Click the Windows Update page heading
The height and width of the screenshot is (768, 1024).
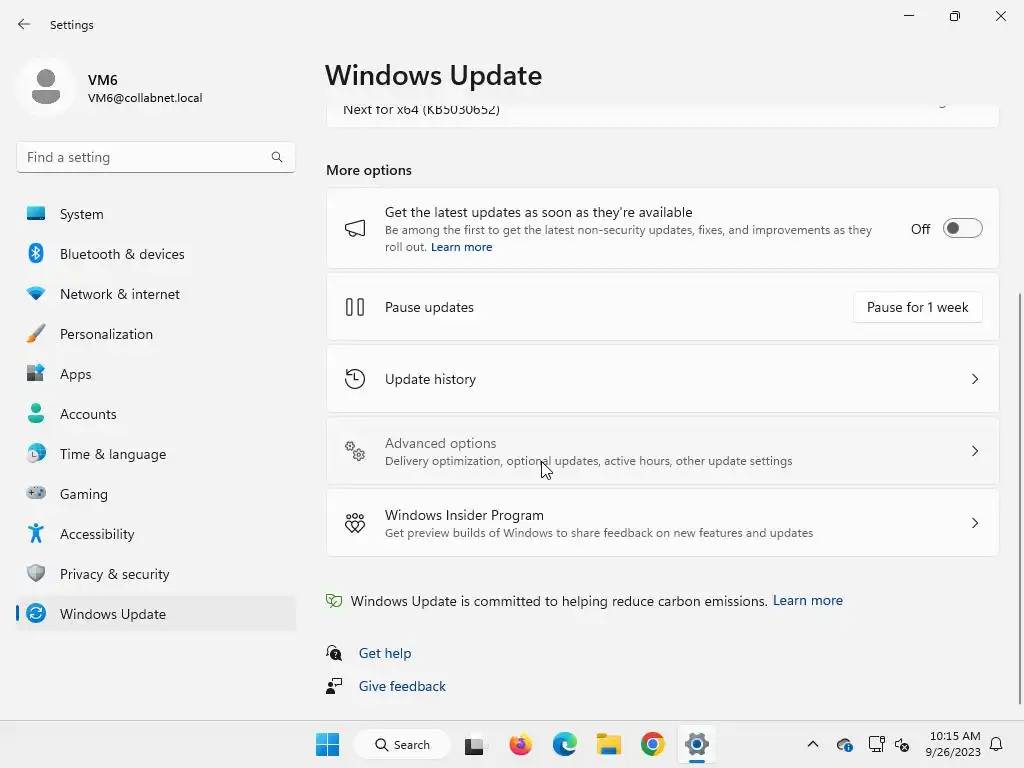coord(434,76)
